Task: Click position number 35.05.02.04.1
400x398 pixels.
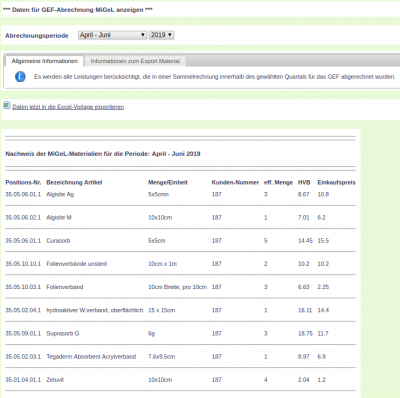Action: coord(23,310)
